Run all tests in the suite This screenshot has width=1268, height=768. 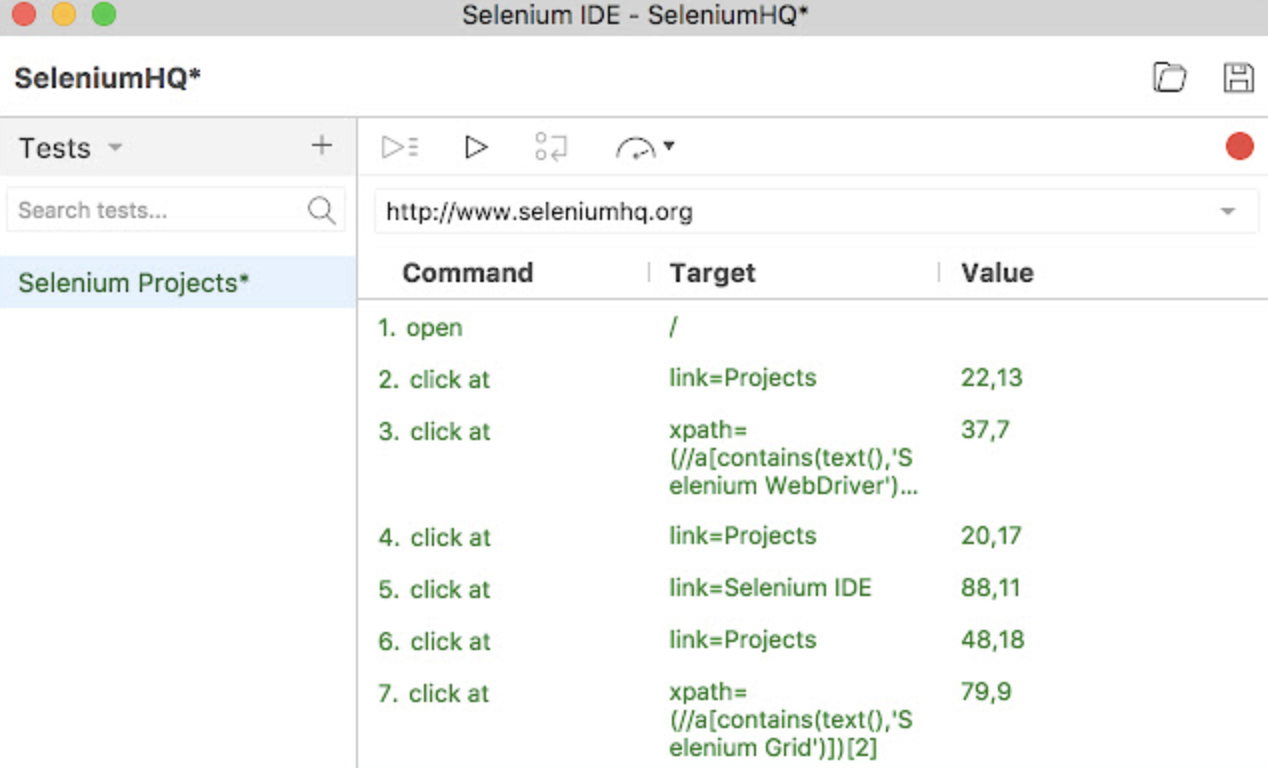click(400, 148)
